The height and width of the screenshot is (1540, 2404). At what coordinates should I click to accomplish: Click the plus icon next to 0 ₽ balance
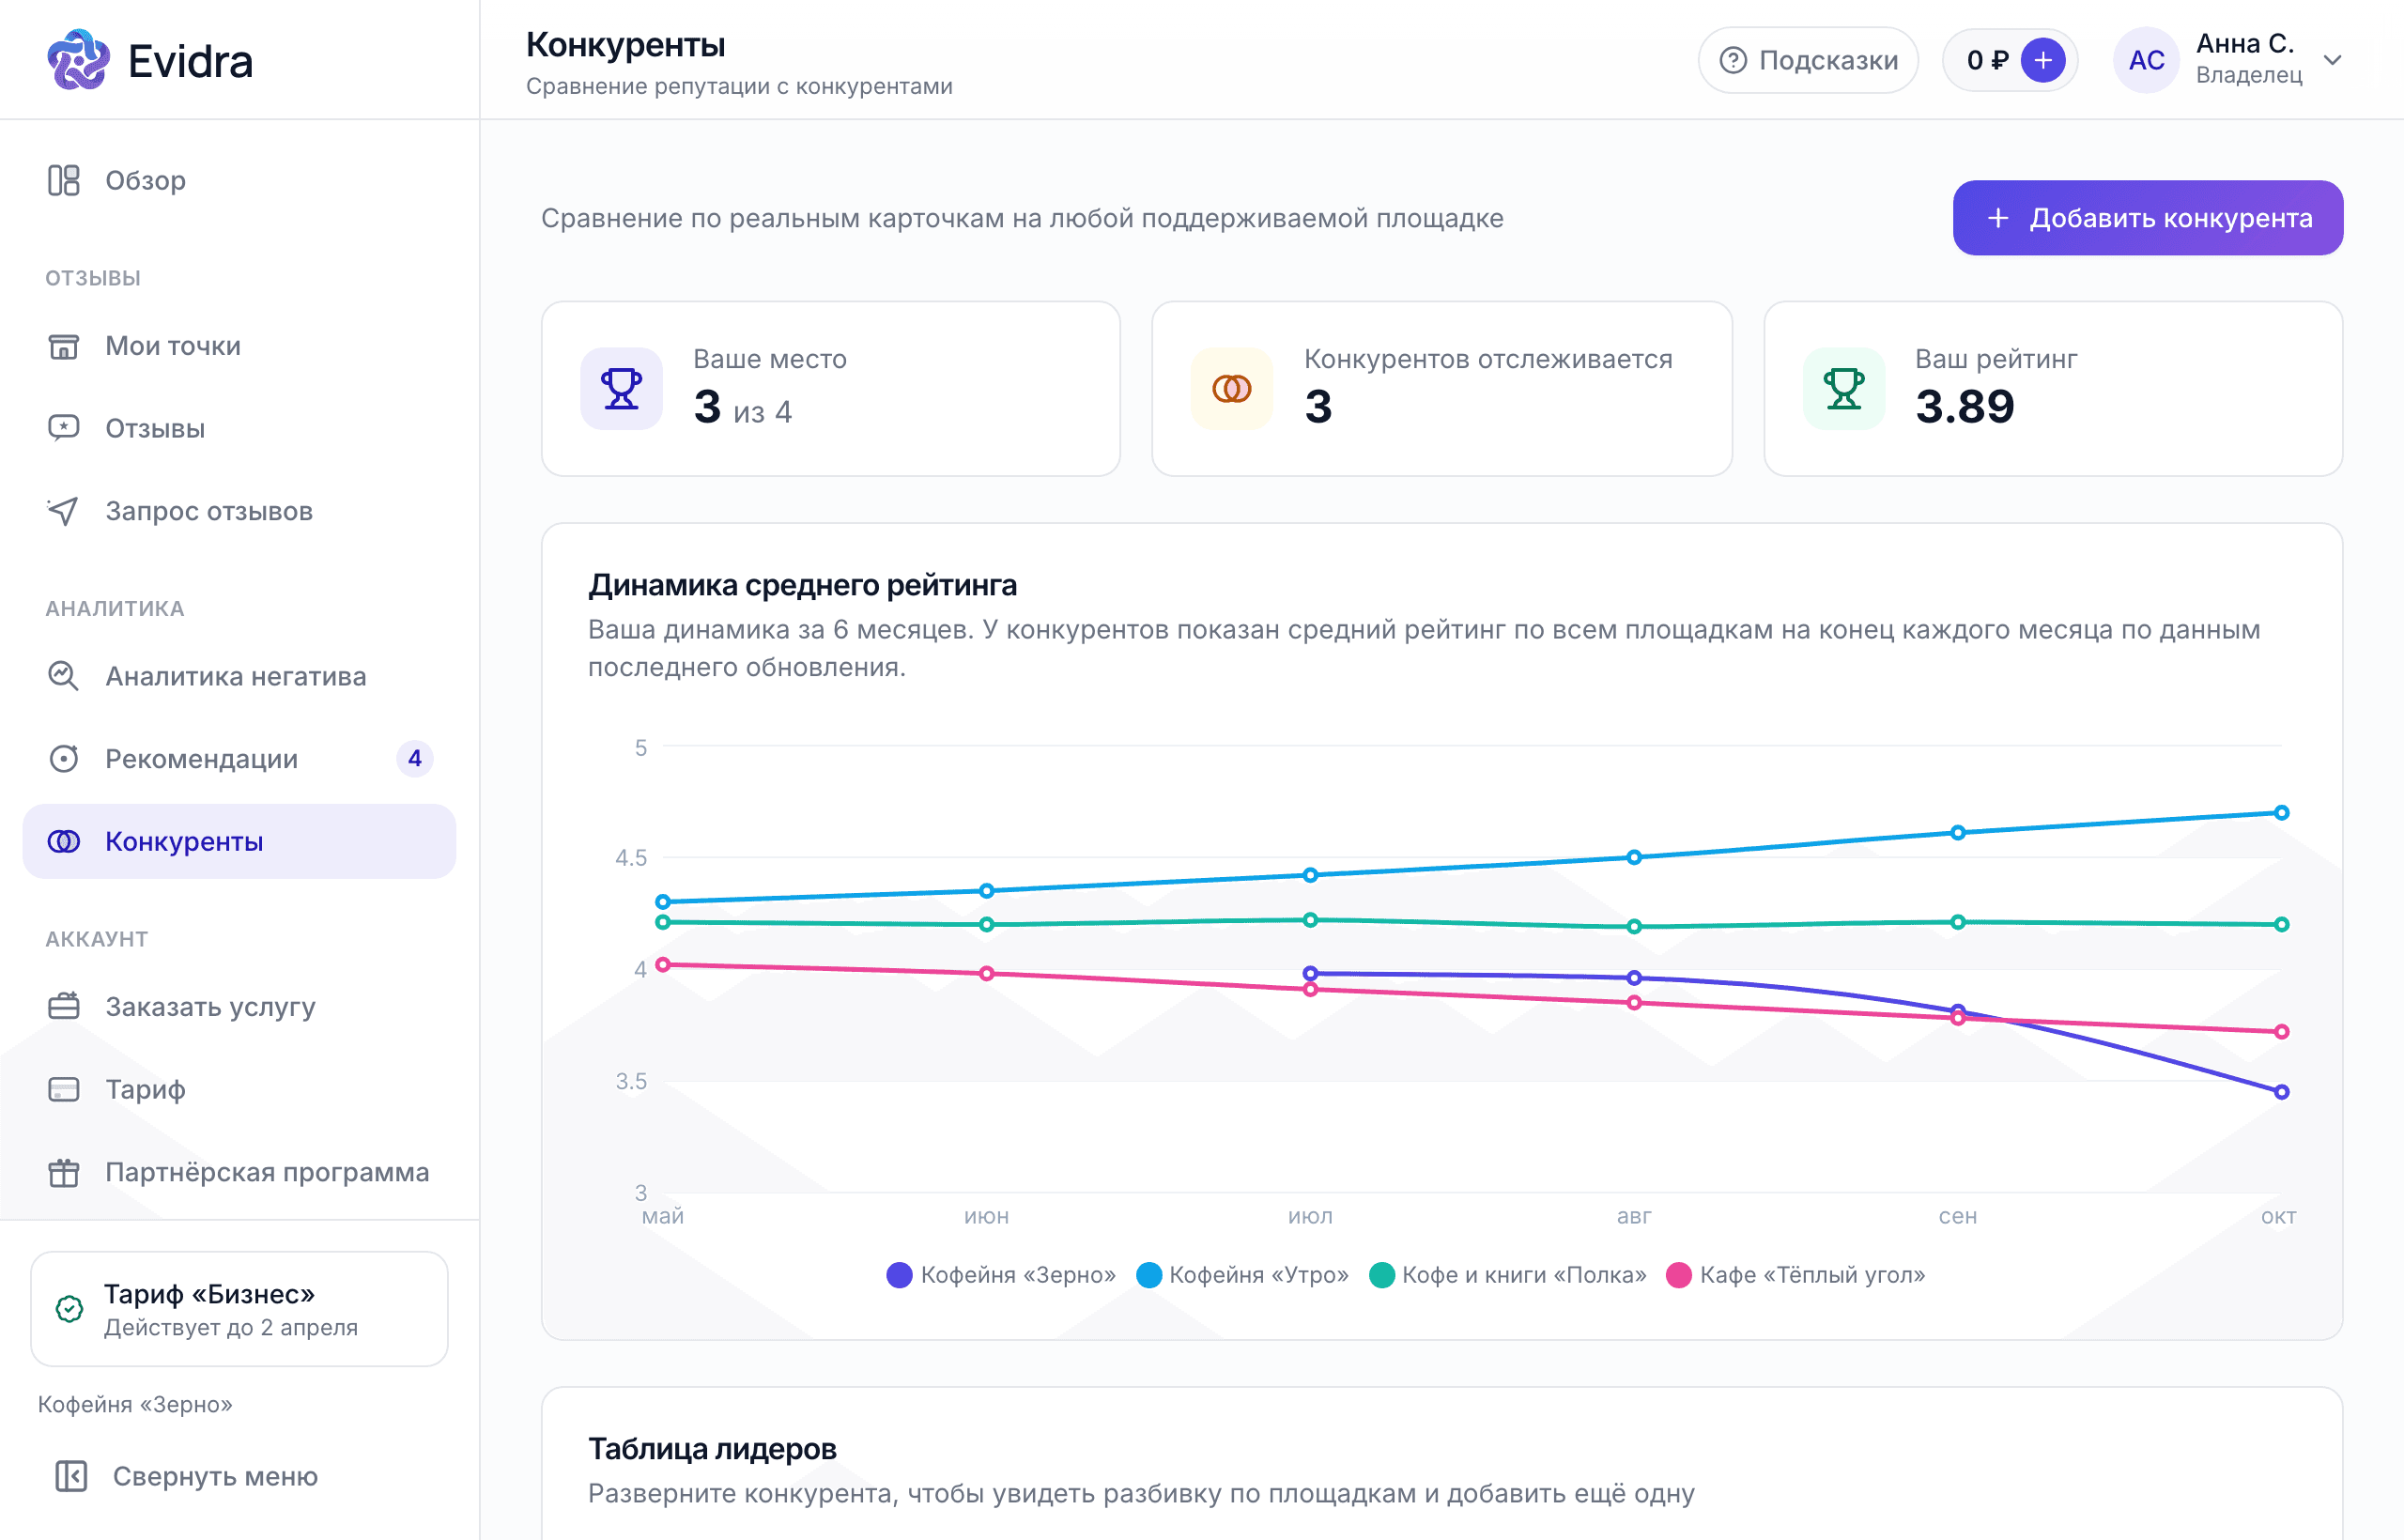tap(2042, 60)
